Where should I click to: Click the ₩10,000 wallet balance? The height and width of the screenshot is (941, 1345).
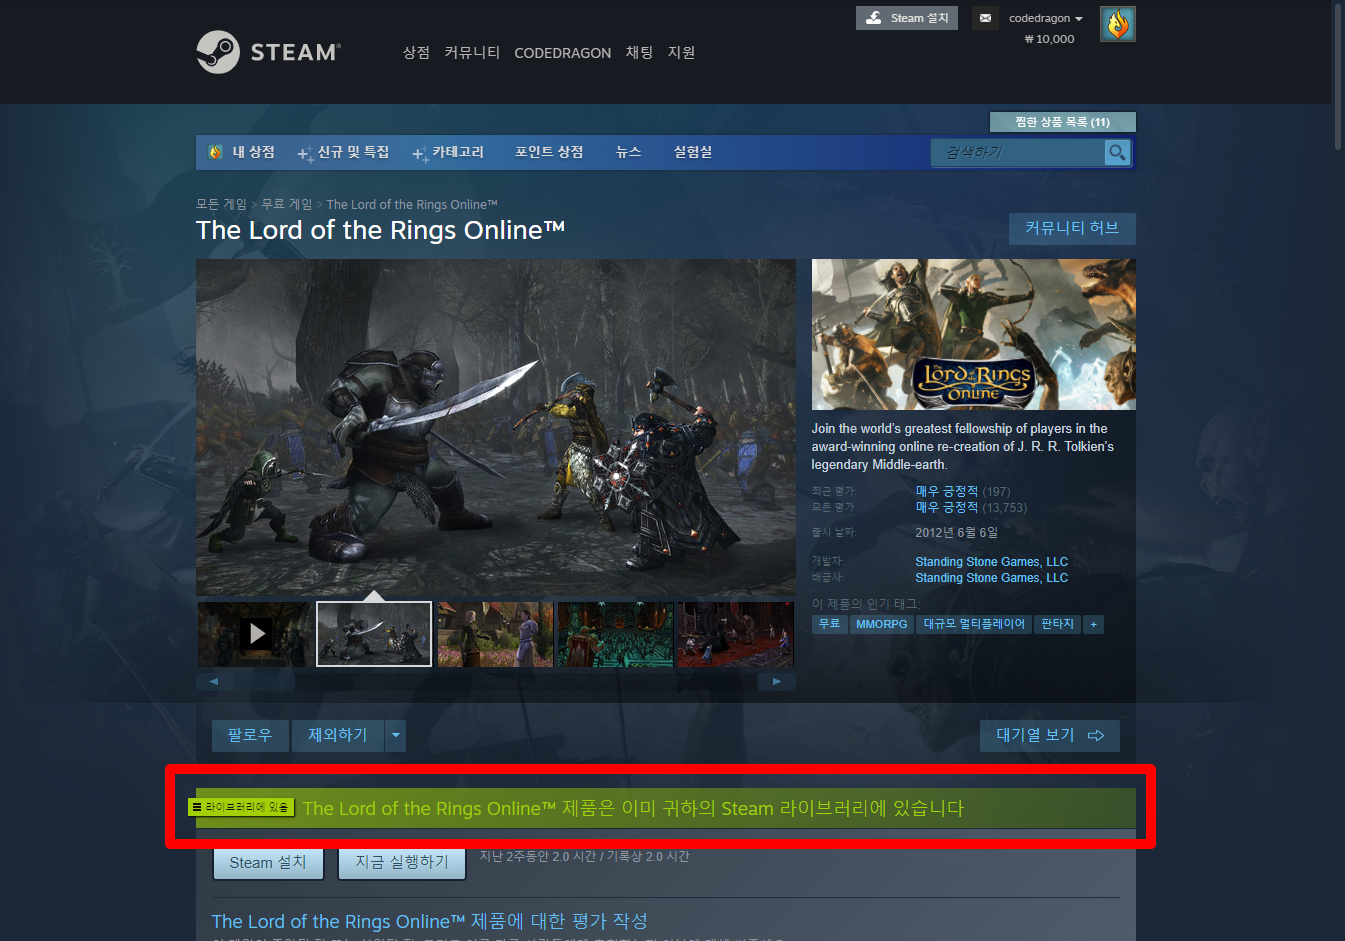coord(1049,39)
